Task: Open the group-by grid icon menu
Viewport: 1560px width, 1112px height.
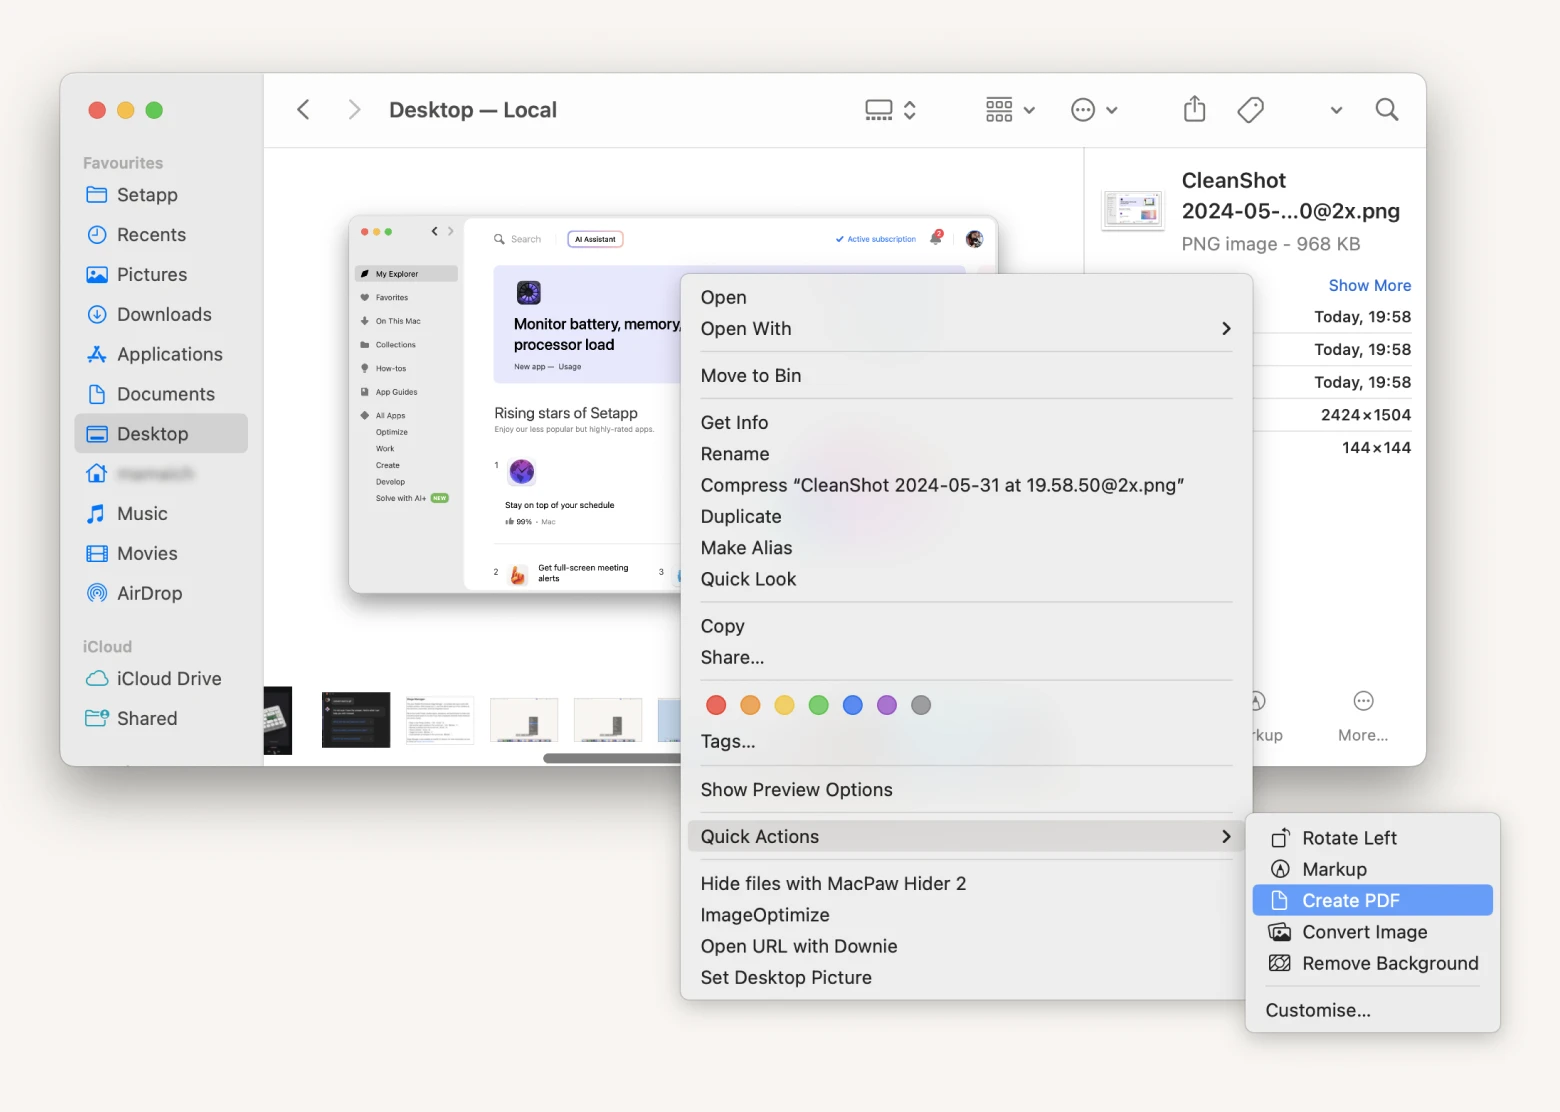Action: [x=1010, y=110]
